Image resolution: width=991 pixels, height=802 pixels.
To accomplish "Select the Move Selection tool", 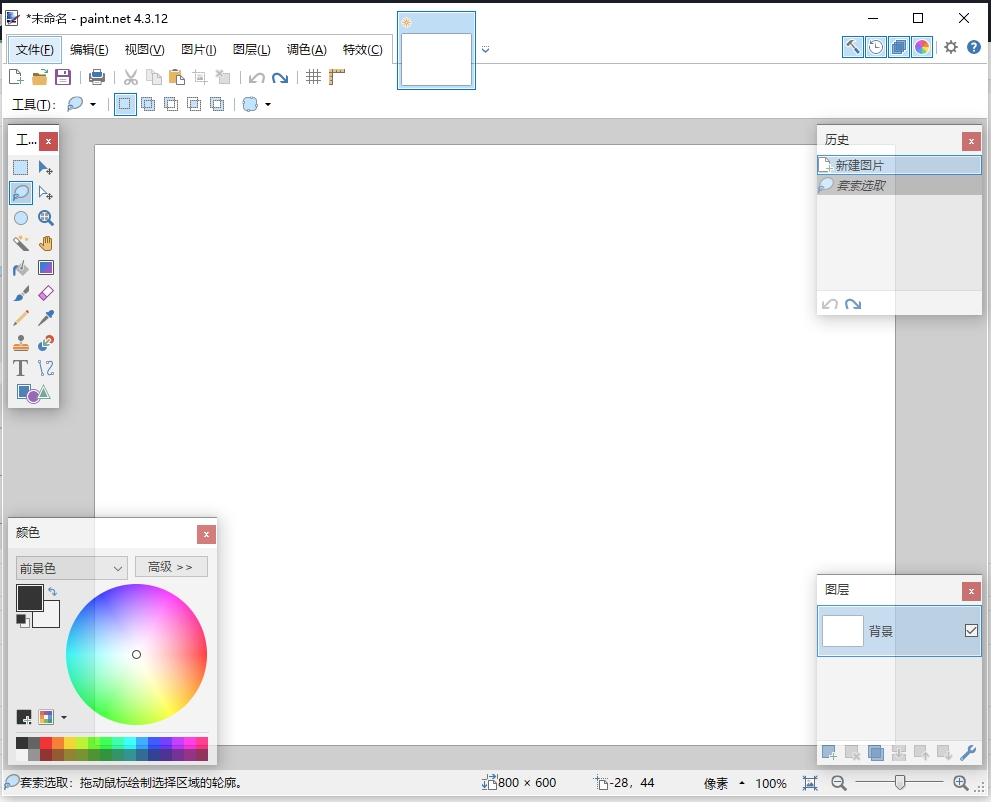I will [46, 193].
